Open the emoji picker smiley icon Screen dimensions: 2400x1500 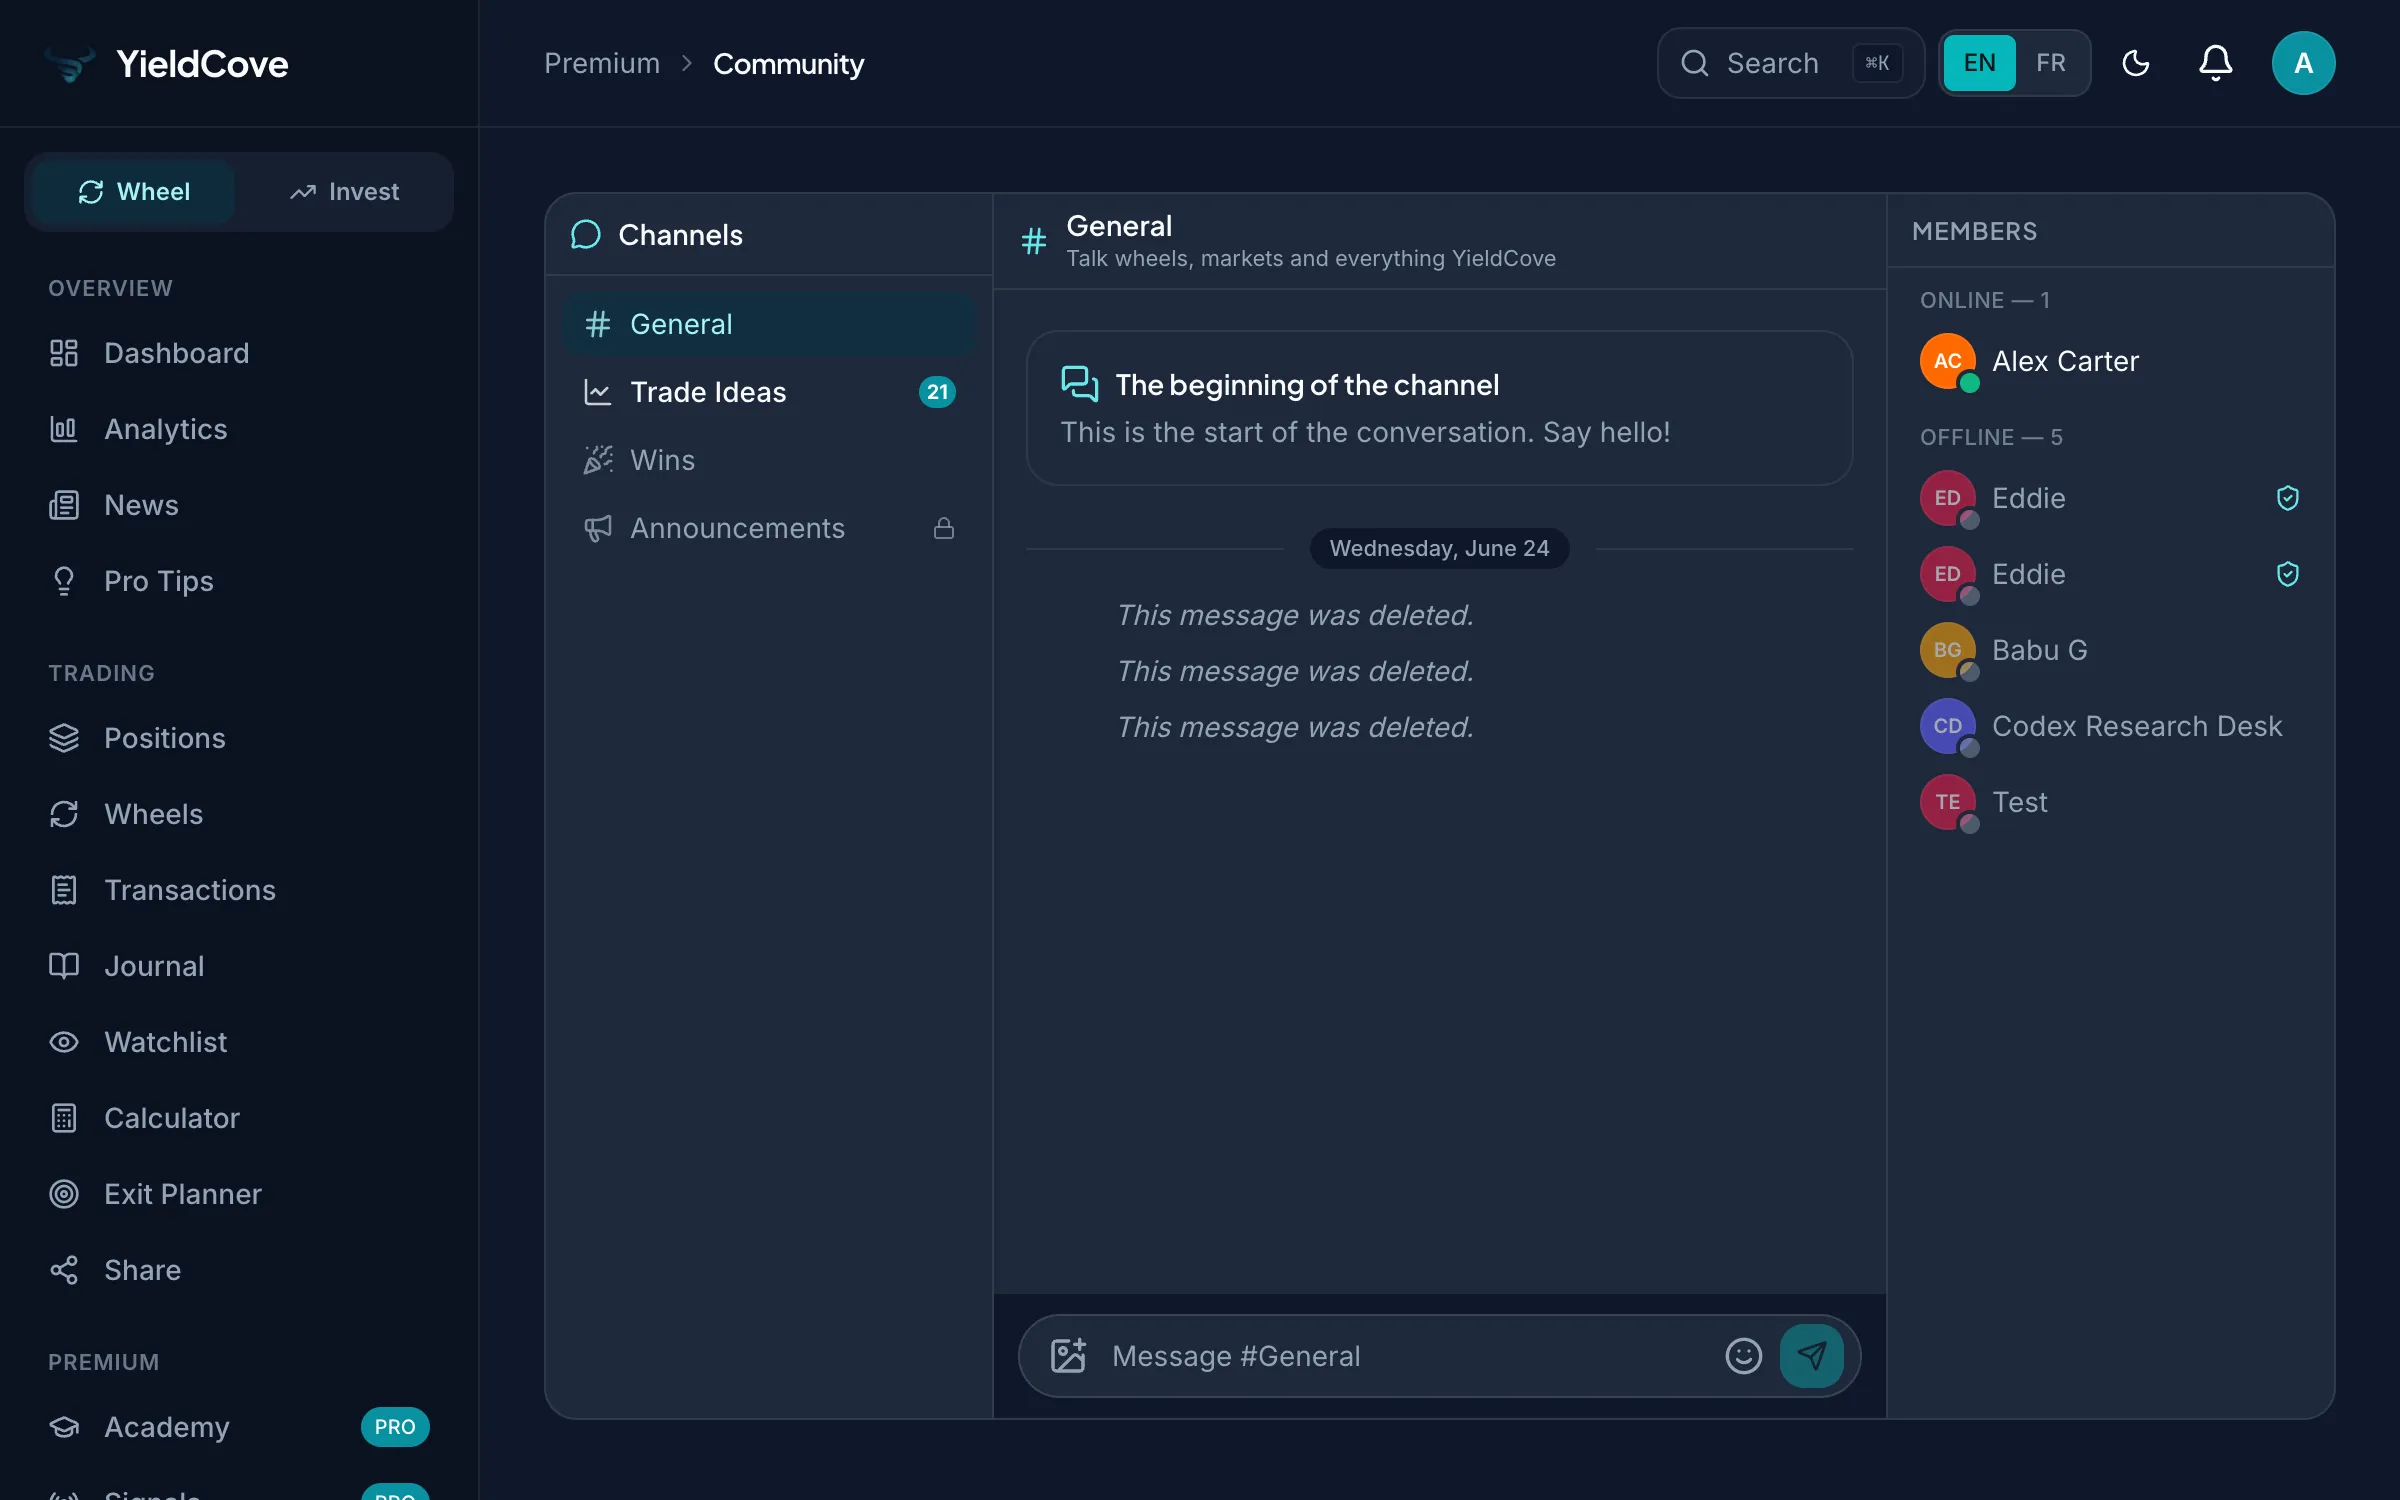[1744, 1356]
